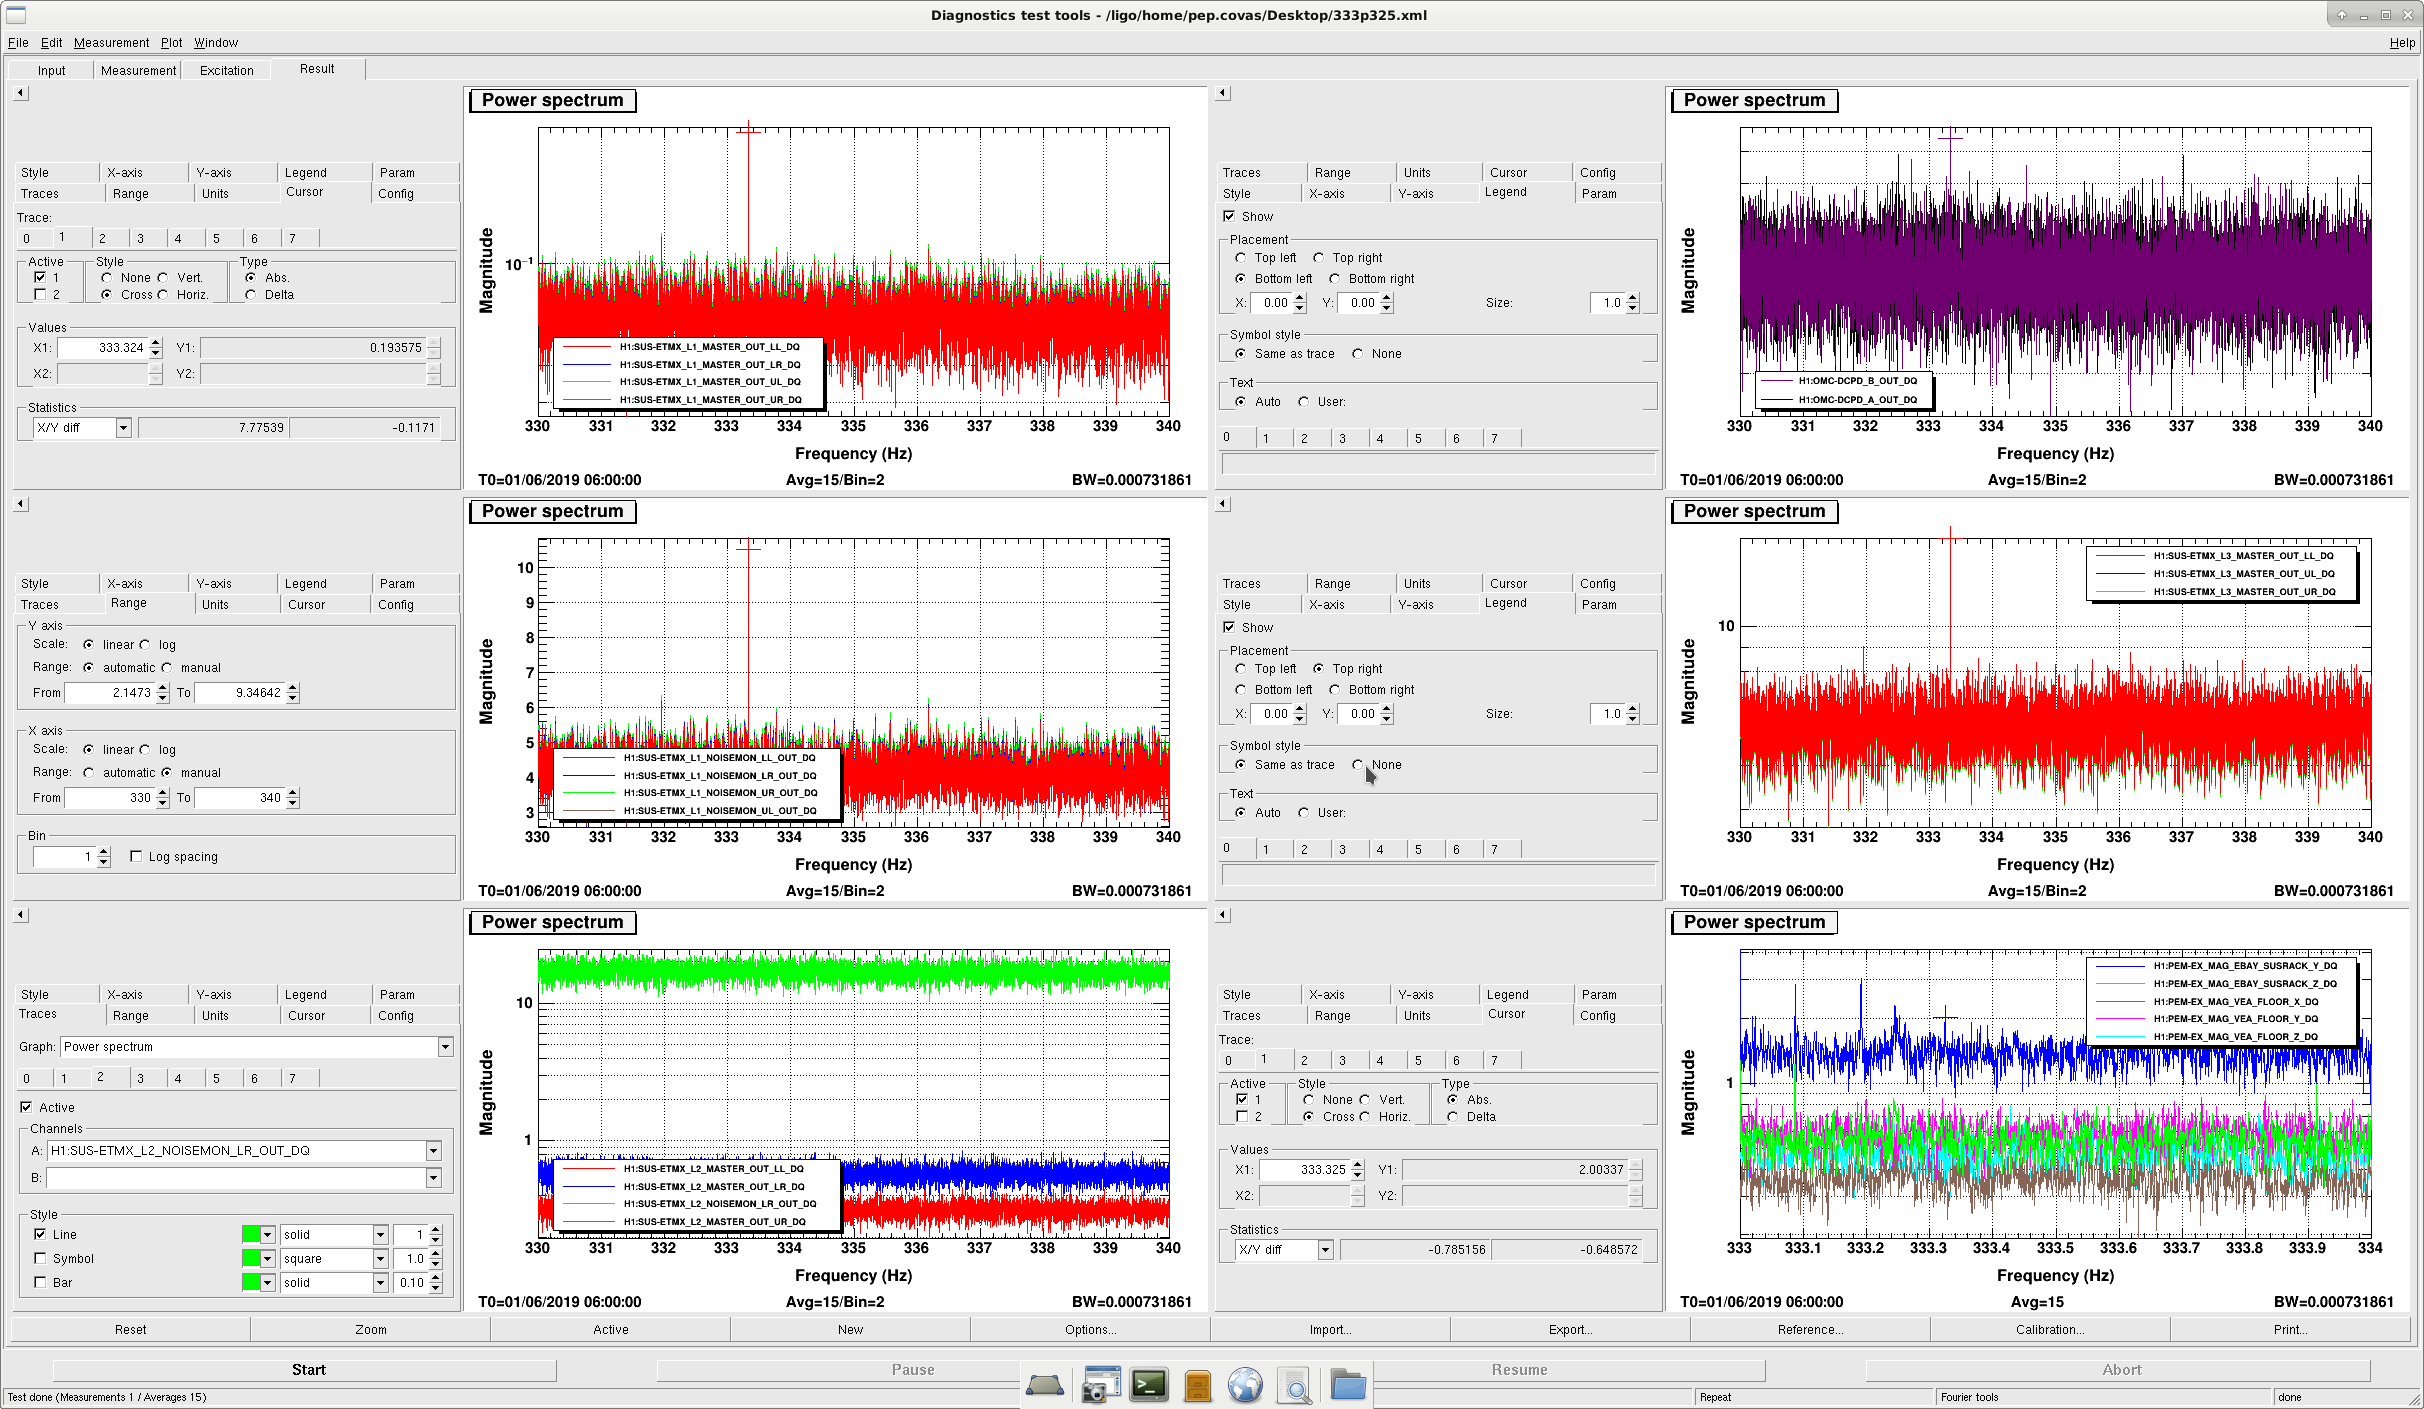
Task: Click the X1 cursor value field 333.324
Action: [103, 348]
